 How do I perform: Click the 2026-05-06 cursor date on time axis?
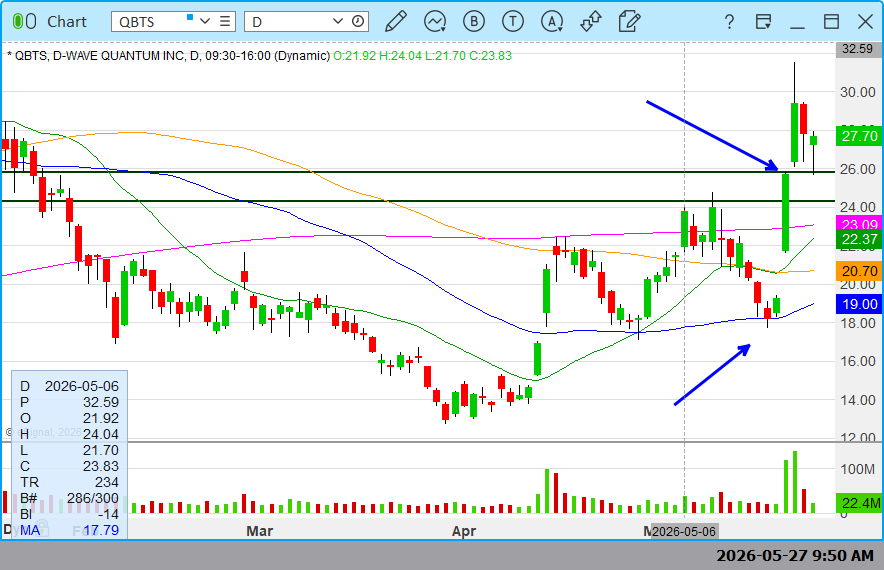(684, 531)
